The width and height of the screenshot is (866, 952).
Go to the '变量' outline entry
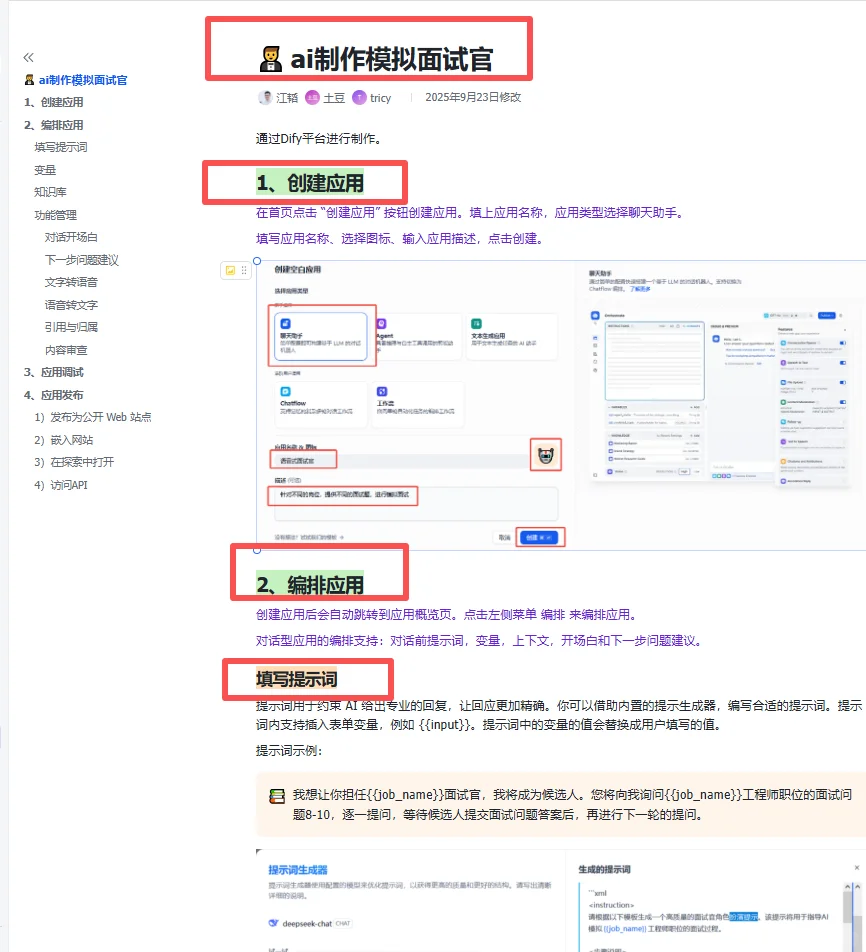pyautogui.click(x=45, y=170)
